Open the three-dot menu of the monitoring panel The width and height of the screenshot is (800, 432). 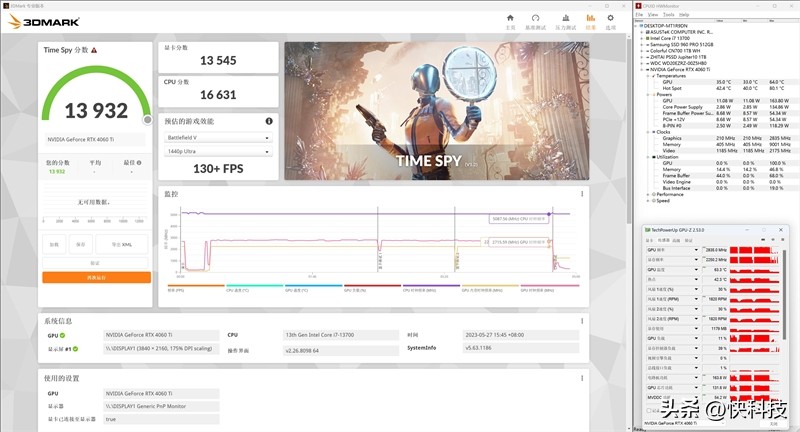click(583, 193)
